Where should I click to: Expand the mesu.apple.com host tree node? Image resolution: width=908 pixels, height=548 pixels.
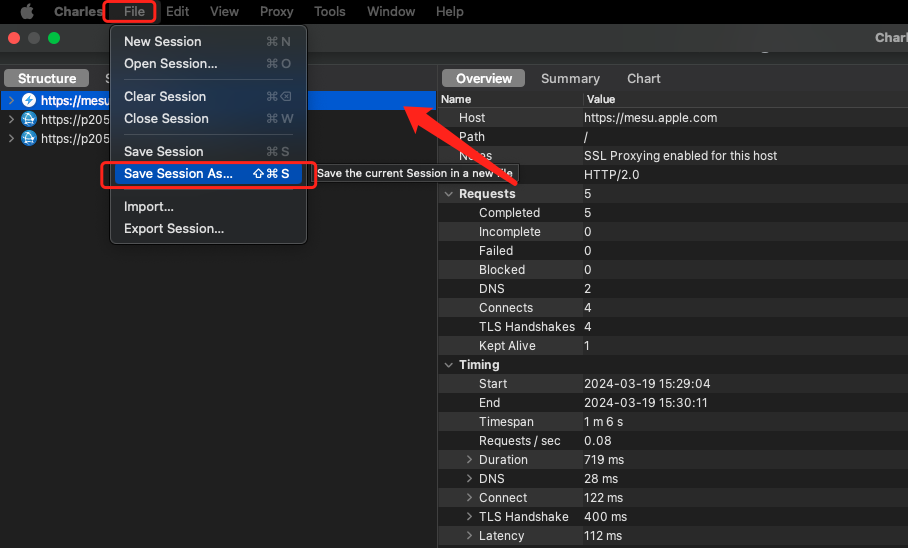[11, 100]
